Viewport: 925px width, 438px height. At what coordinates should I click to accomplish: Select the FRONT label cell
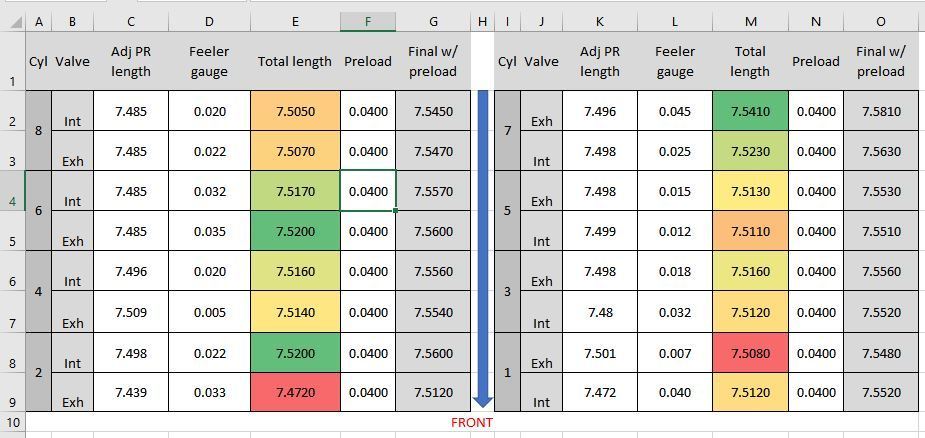point(472,423)
